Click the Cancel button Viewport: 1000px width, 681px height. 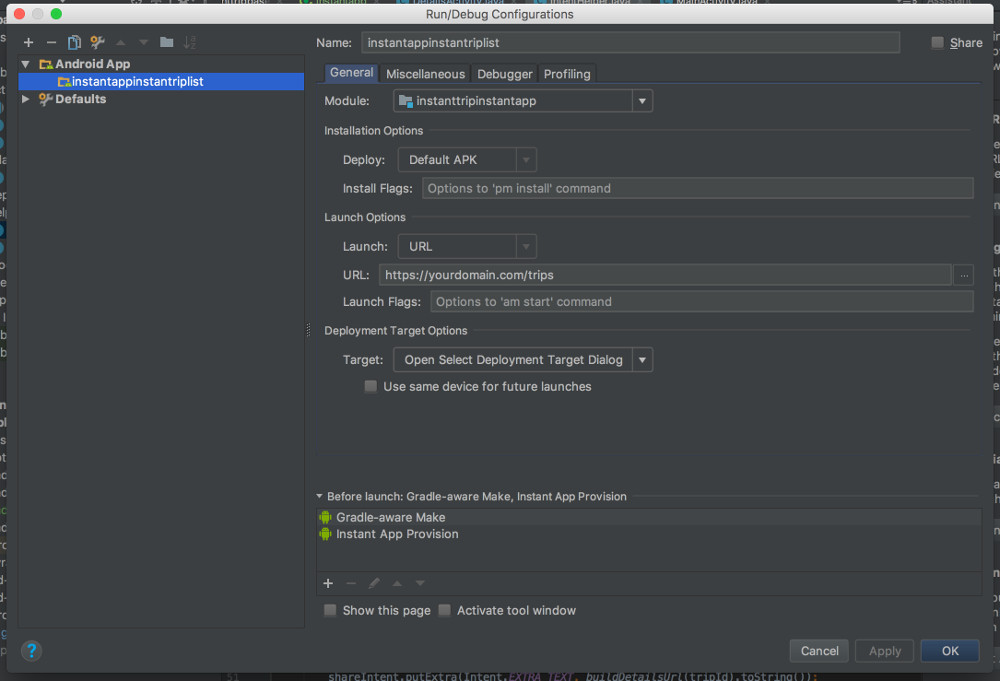pos(819,651)
